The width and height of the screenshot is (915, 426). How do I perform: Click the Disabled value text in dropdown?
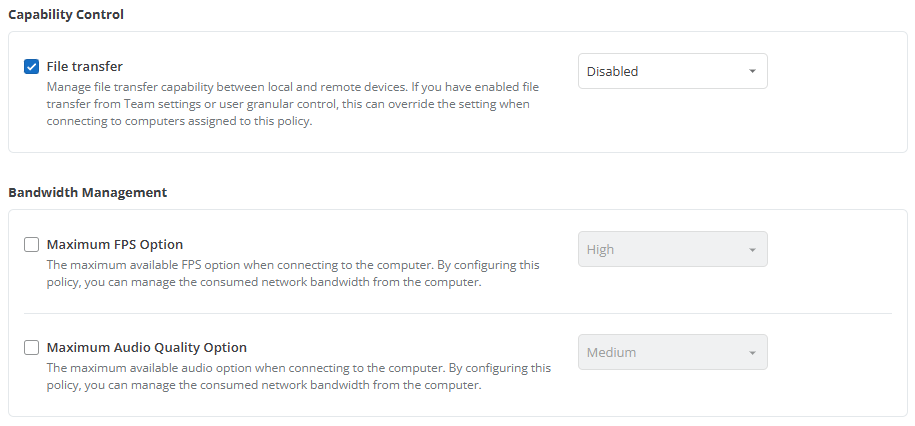612,71
